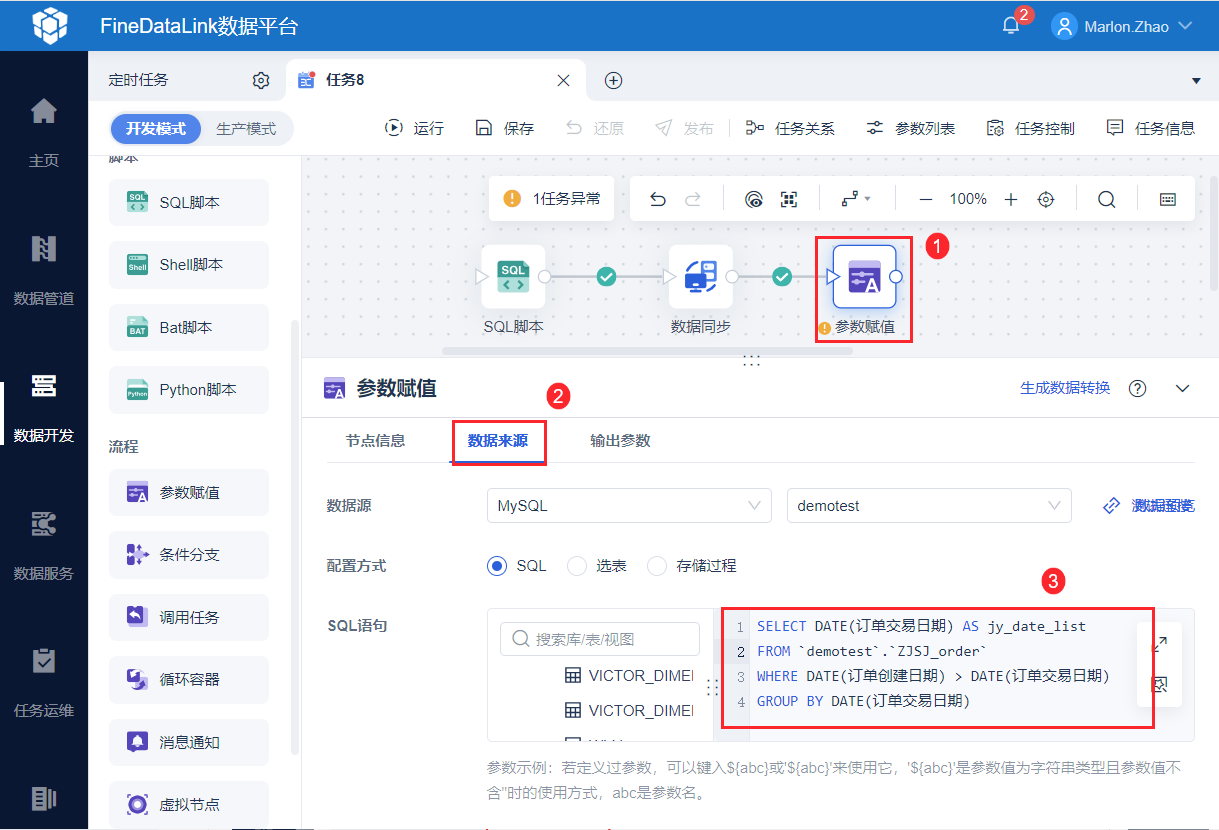
Task: Open 任务运维 sidebar section
Action: [x=44, y=683]
